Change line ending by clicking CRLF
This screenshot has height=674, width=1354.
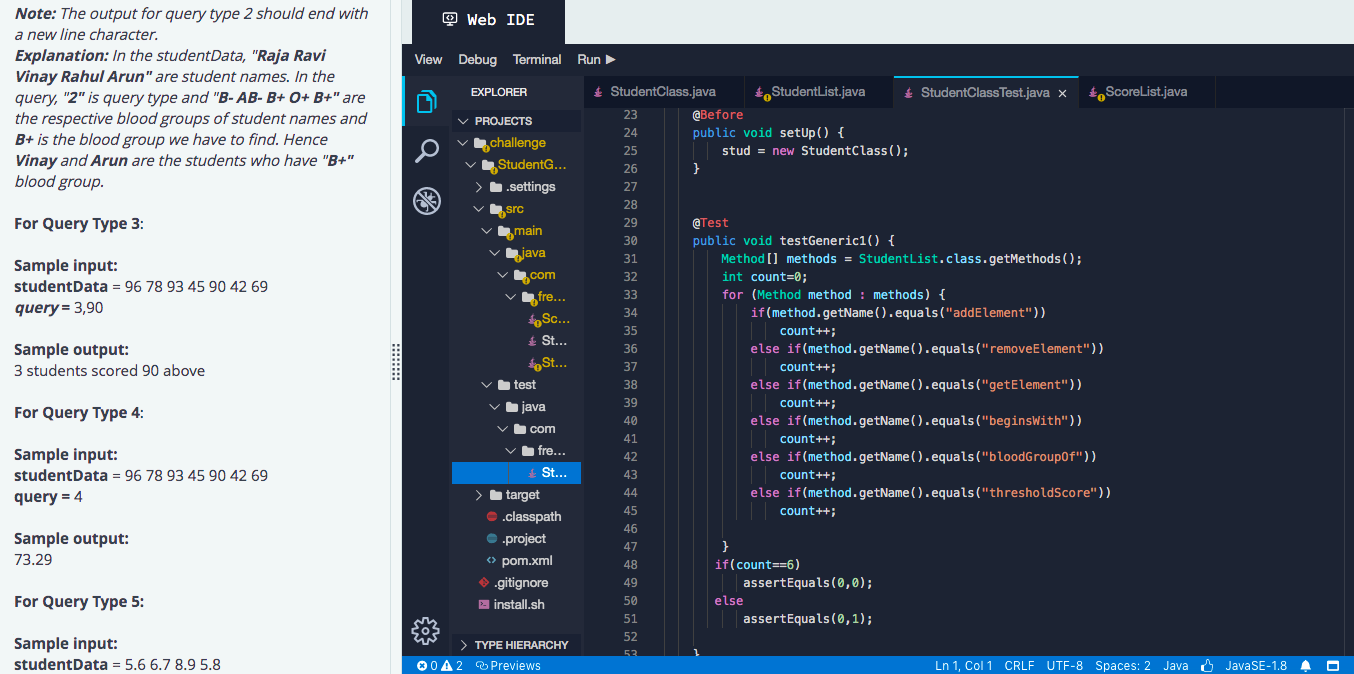1019,664
